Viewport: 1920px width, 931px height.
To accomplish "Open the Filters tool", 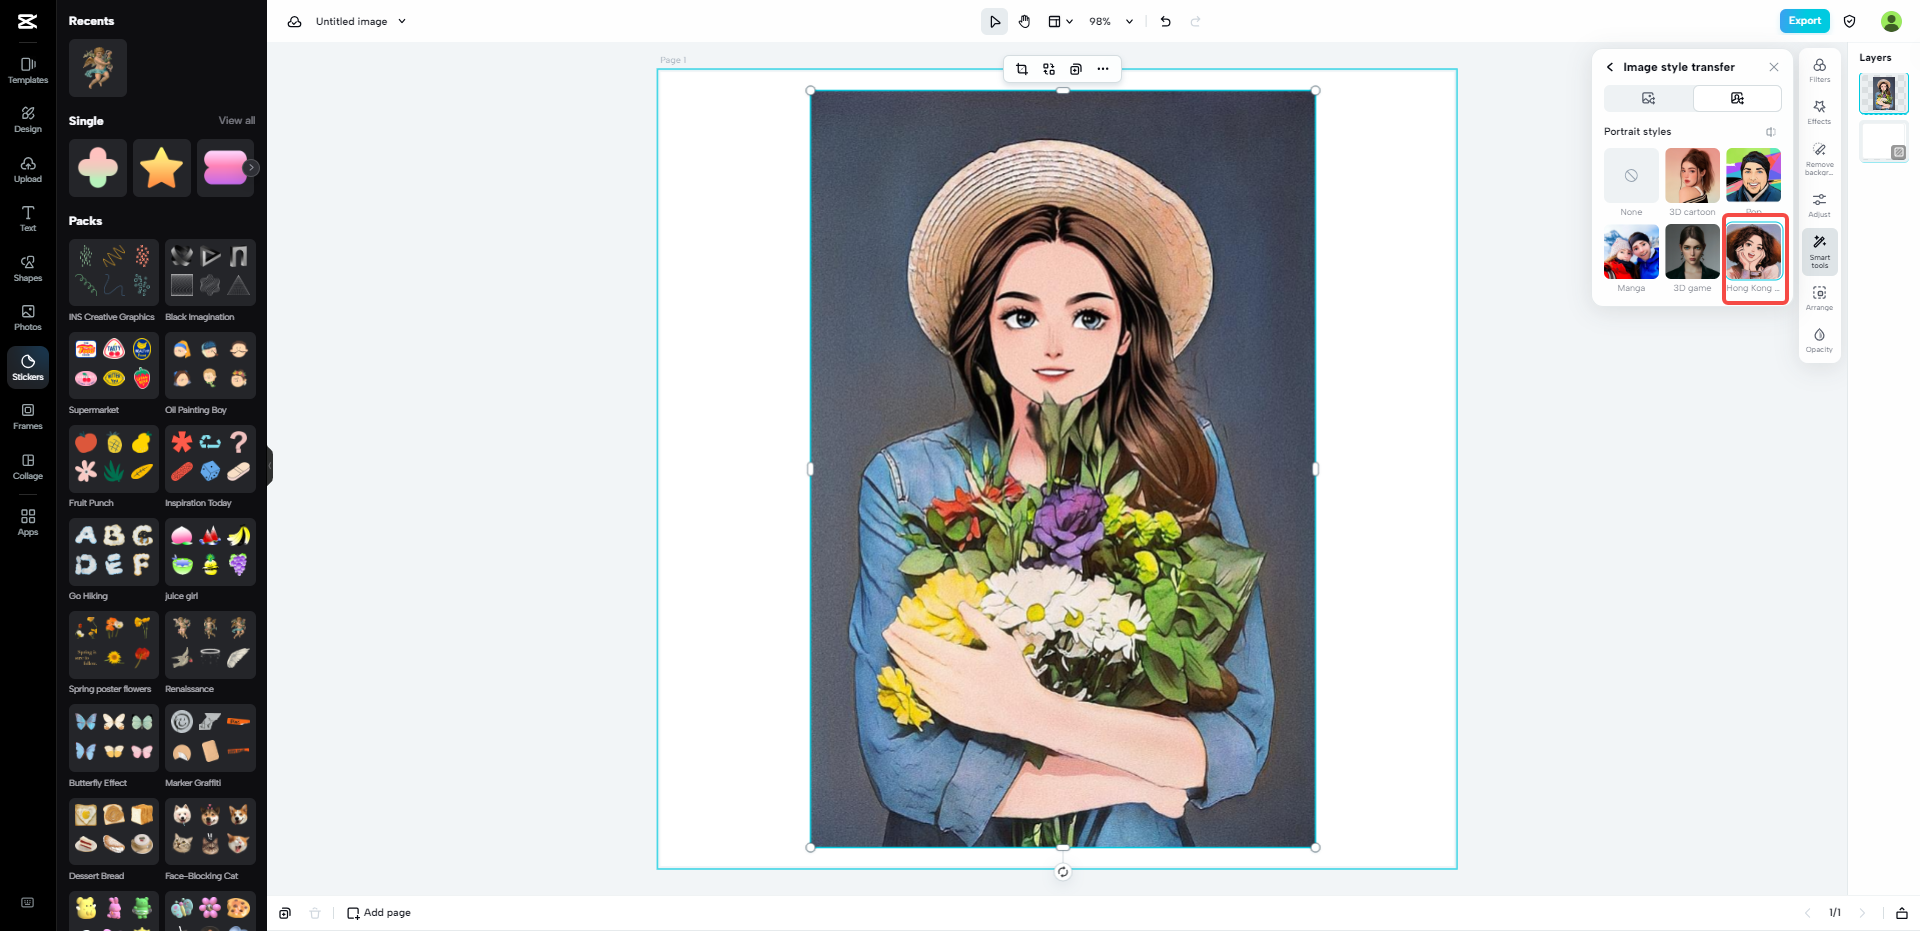I will (1820, 70).
